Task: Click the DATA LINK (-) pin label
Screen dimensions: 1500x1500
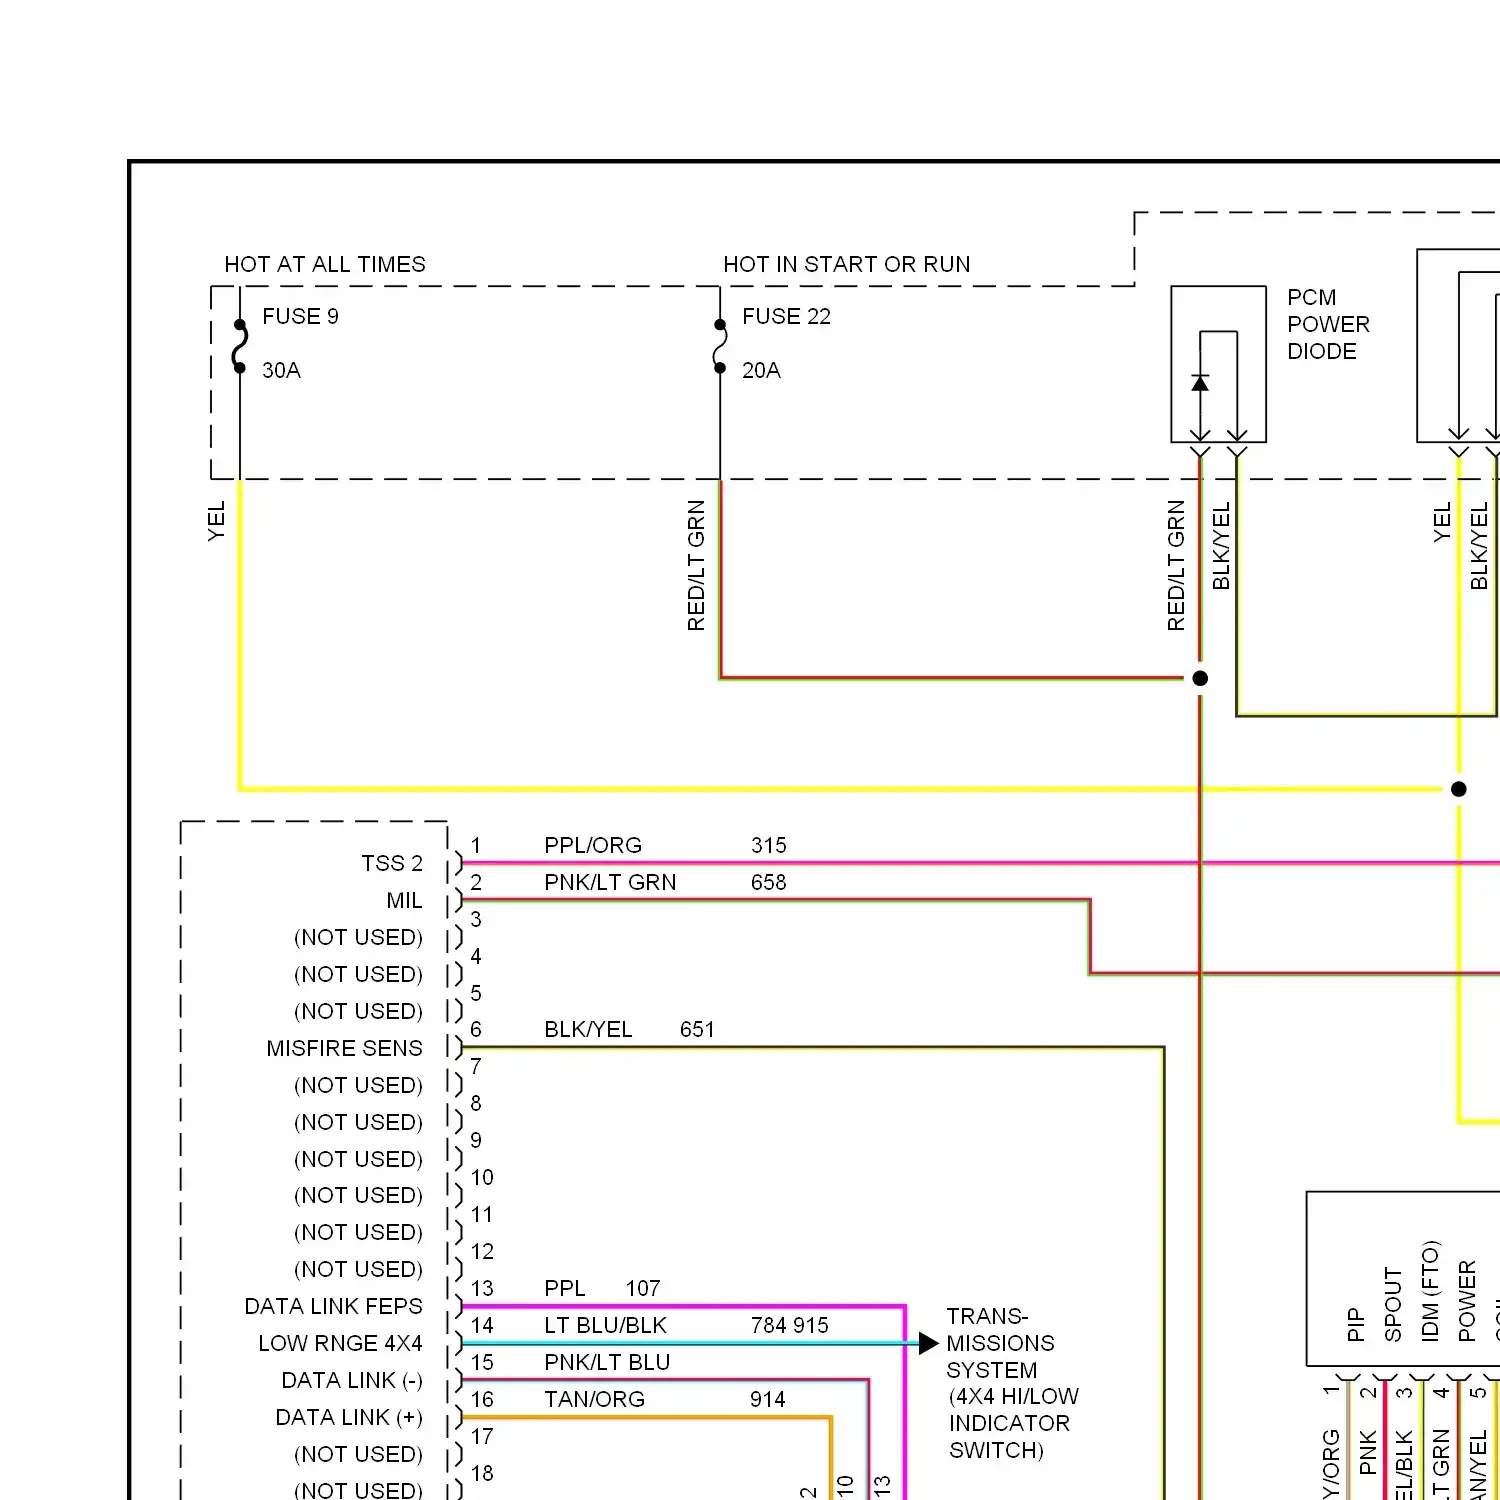Action: tap(352, 1380)
